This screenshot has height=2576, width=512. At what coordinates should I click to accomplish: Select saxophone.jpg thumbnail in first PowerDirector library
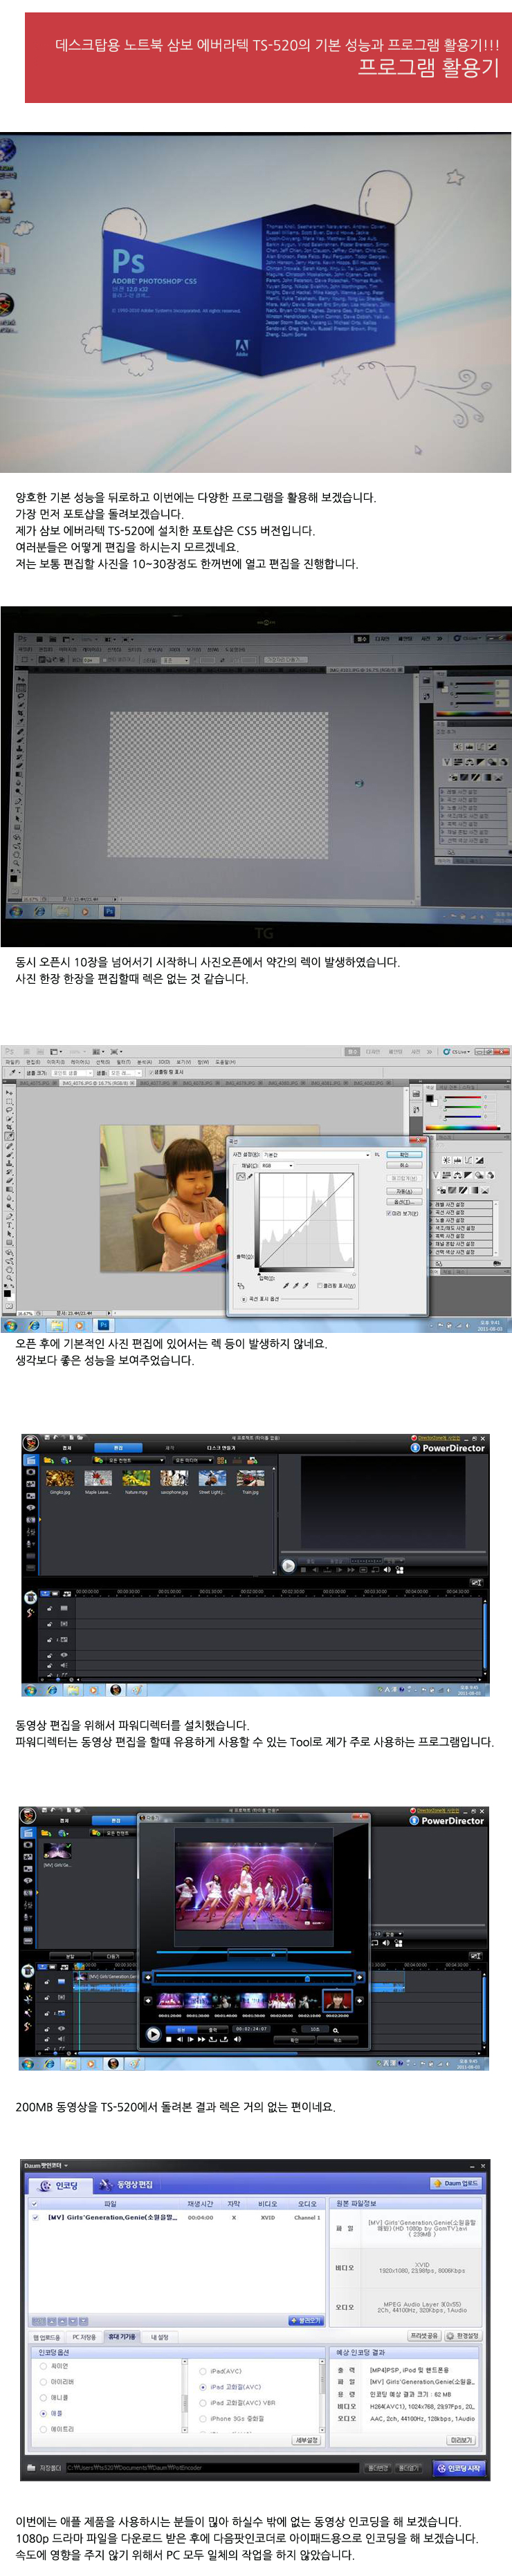(174, 1478)
